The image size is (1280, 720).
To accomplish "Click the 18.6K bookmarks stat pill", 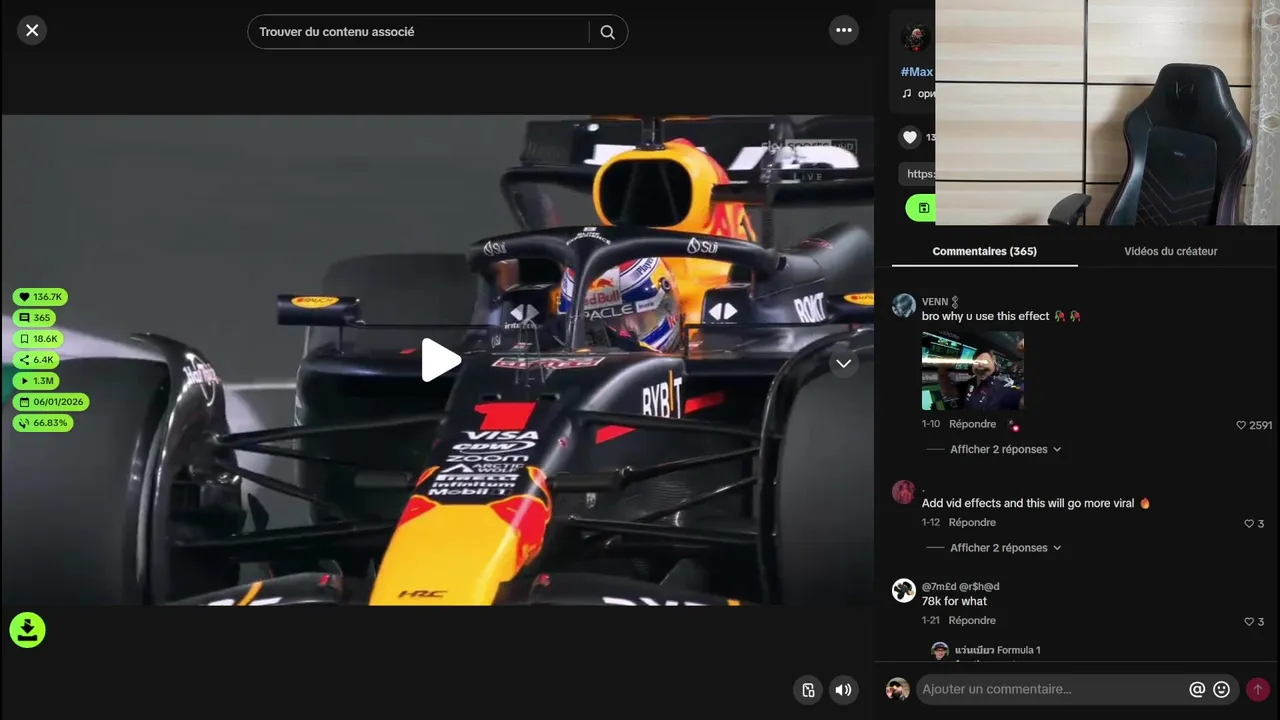I will pyautogui.click(x=38, y=339).
